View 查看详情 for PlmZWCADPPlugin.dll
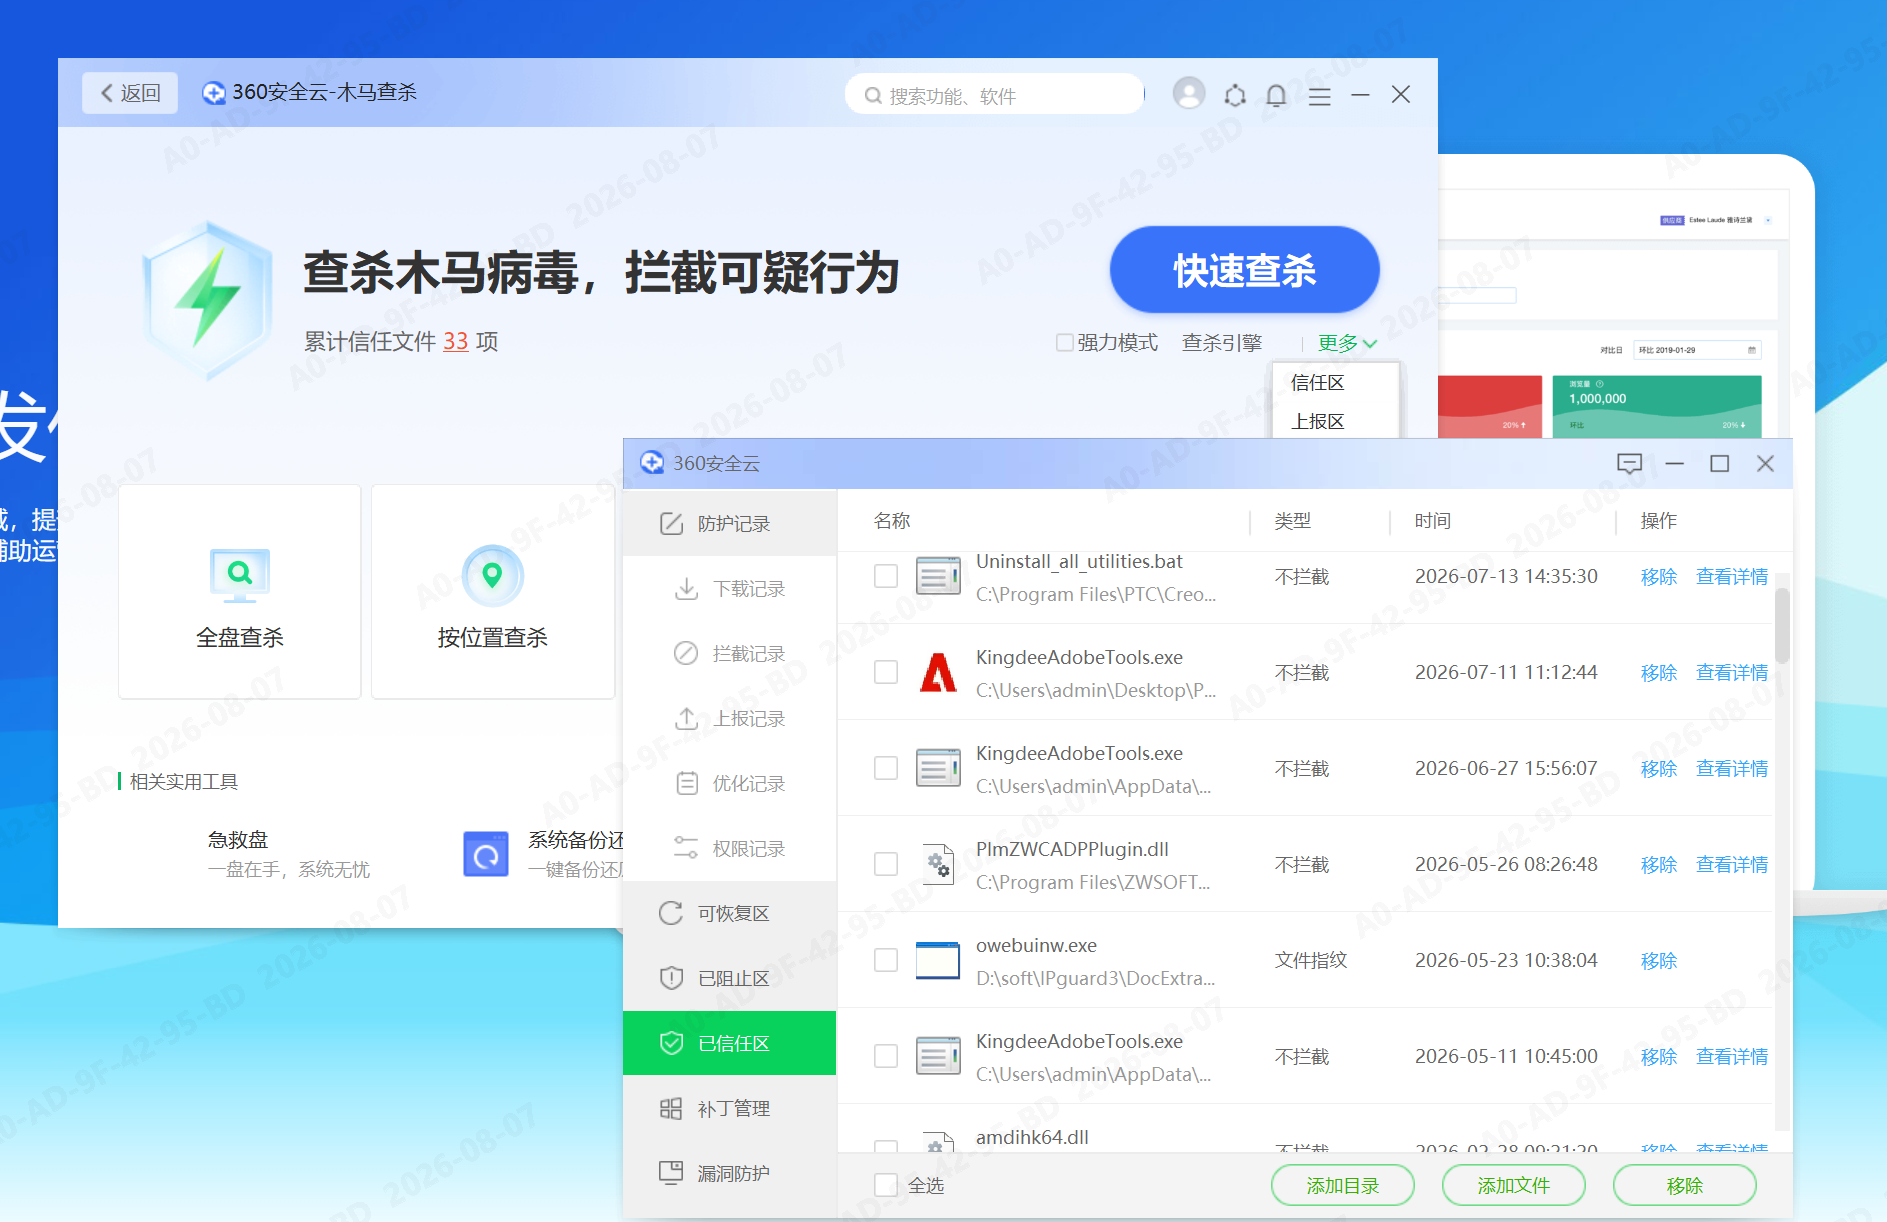 (x=1732, y=865)
